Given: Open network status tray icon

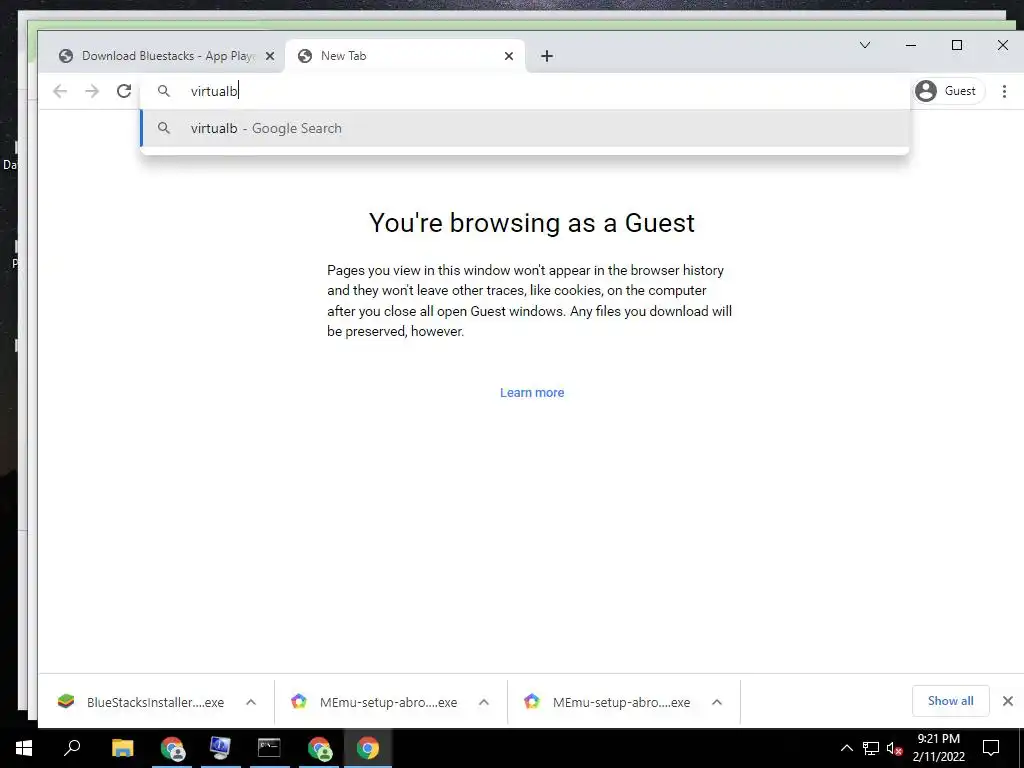Looking at the screenshot, I should point(871,748).
